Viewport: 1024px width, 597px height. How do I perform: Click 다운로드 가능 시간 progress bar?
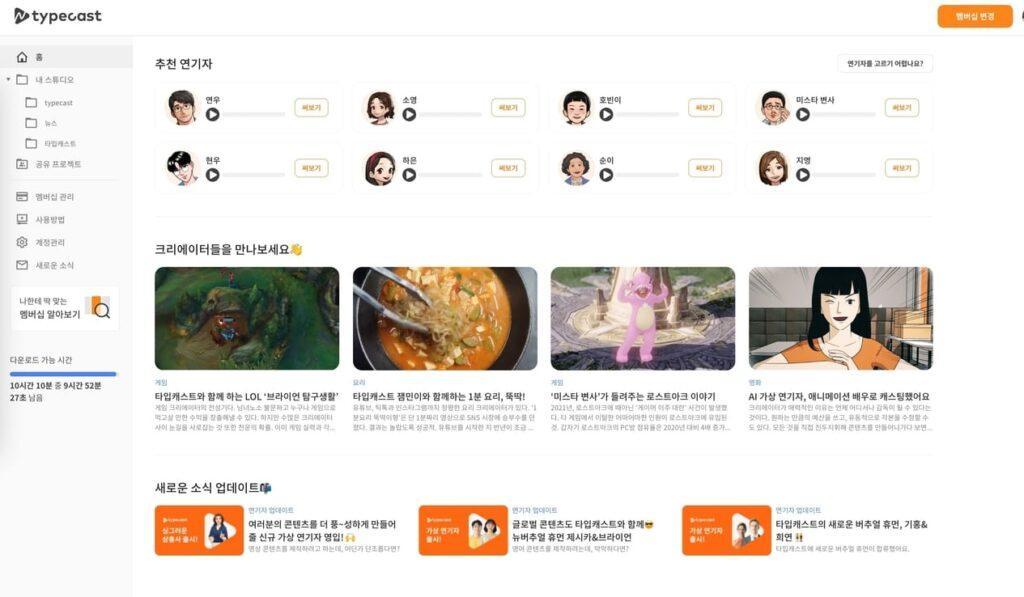[x=63, y=374]
